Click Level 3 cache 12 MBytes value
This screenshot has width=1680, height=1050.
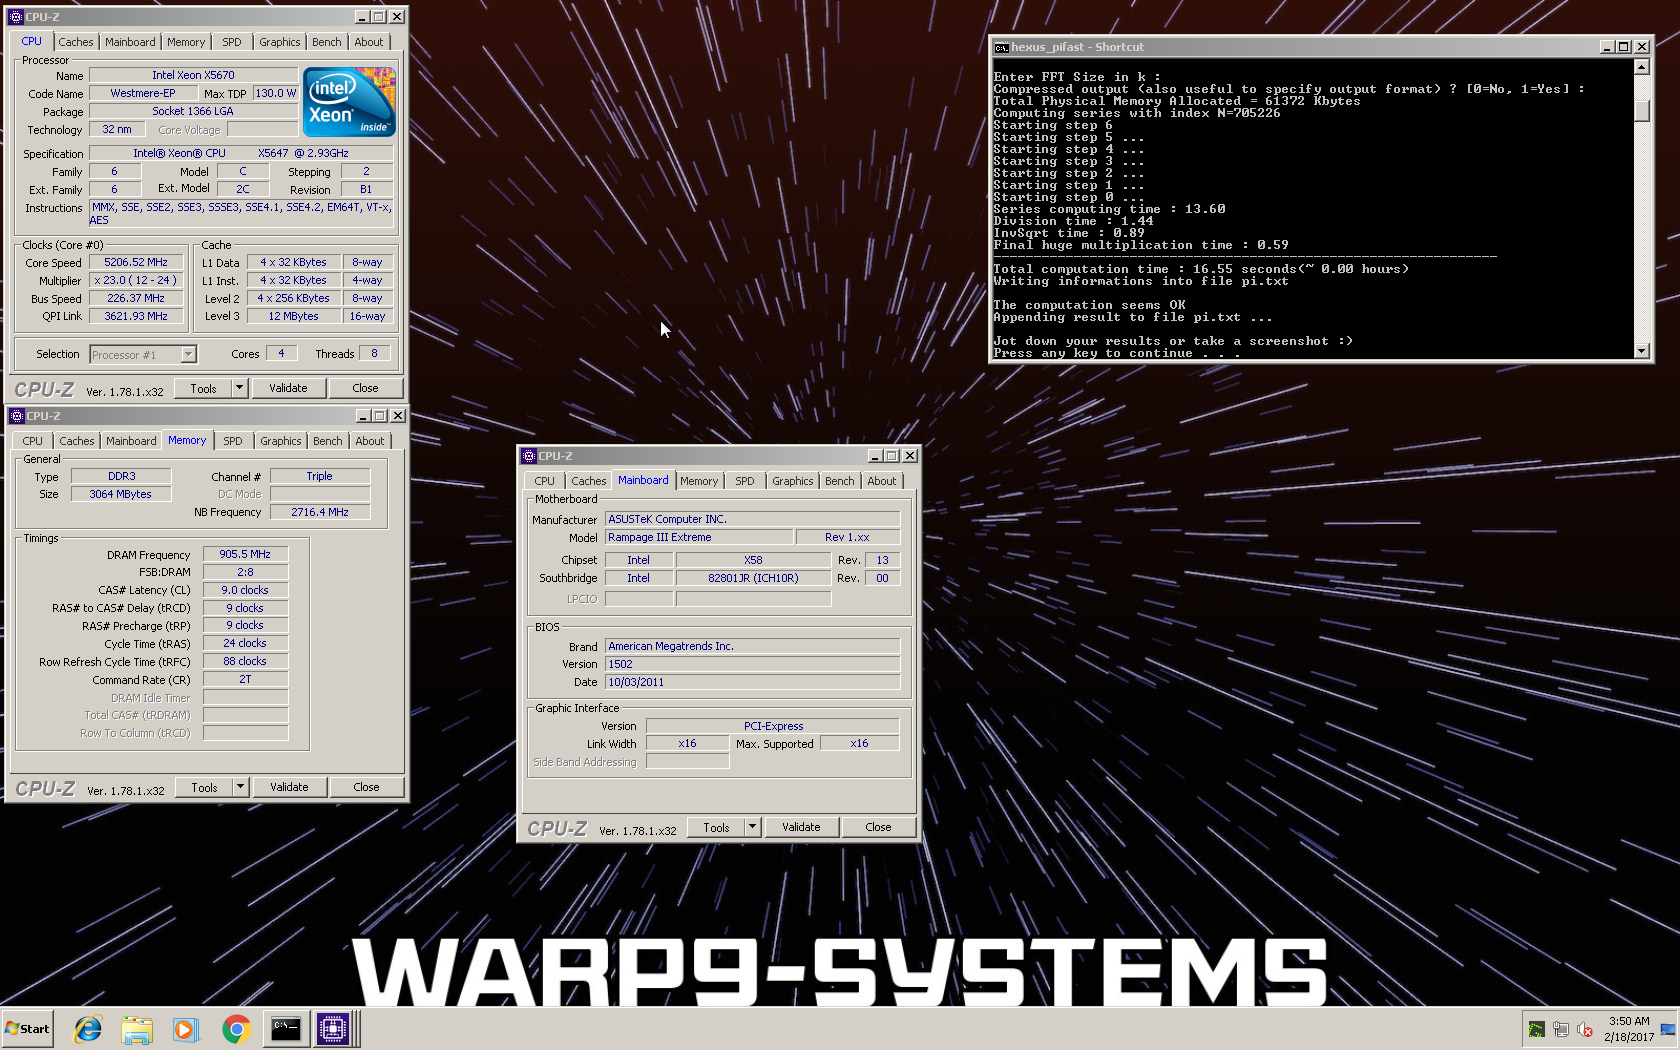[x=294, y=316]
